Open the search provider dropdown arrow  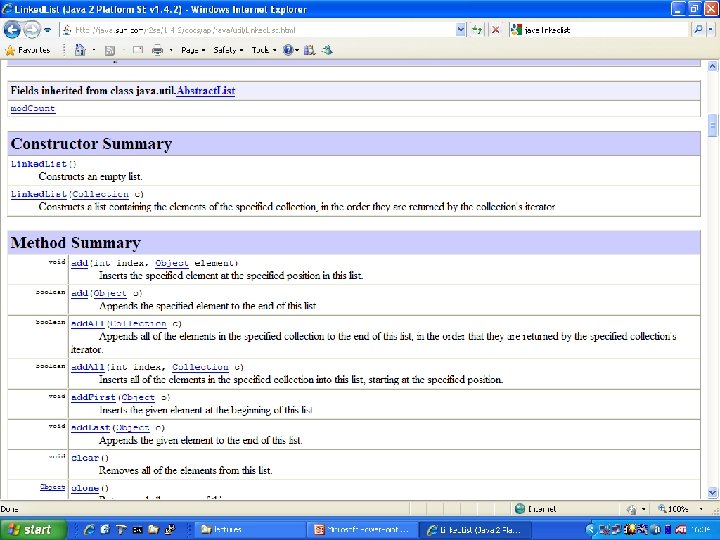710,30
